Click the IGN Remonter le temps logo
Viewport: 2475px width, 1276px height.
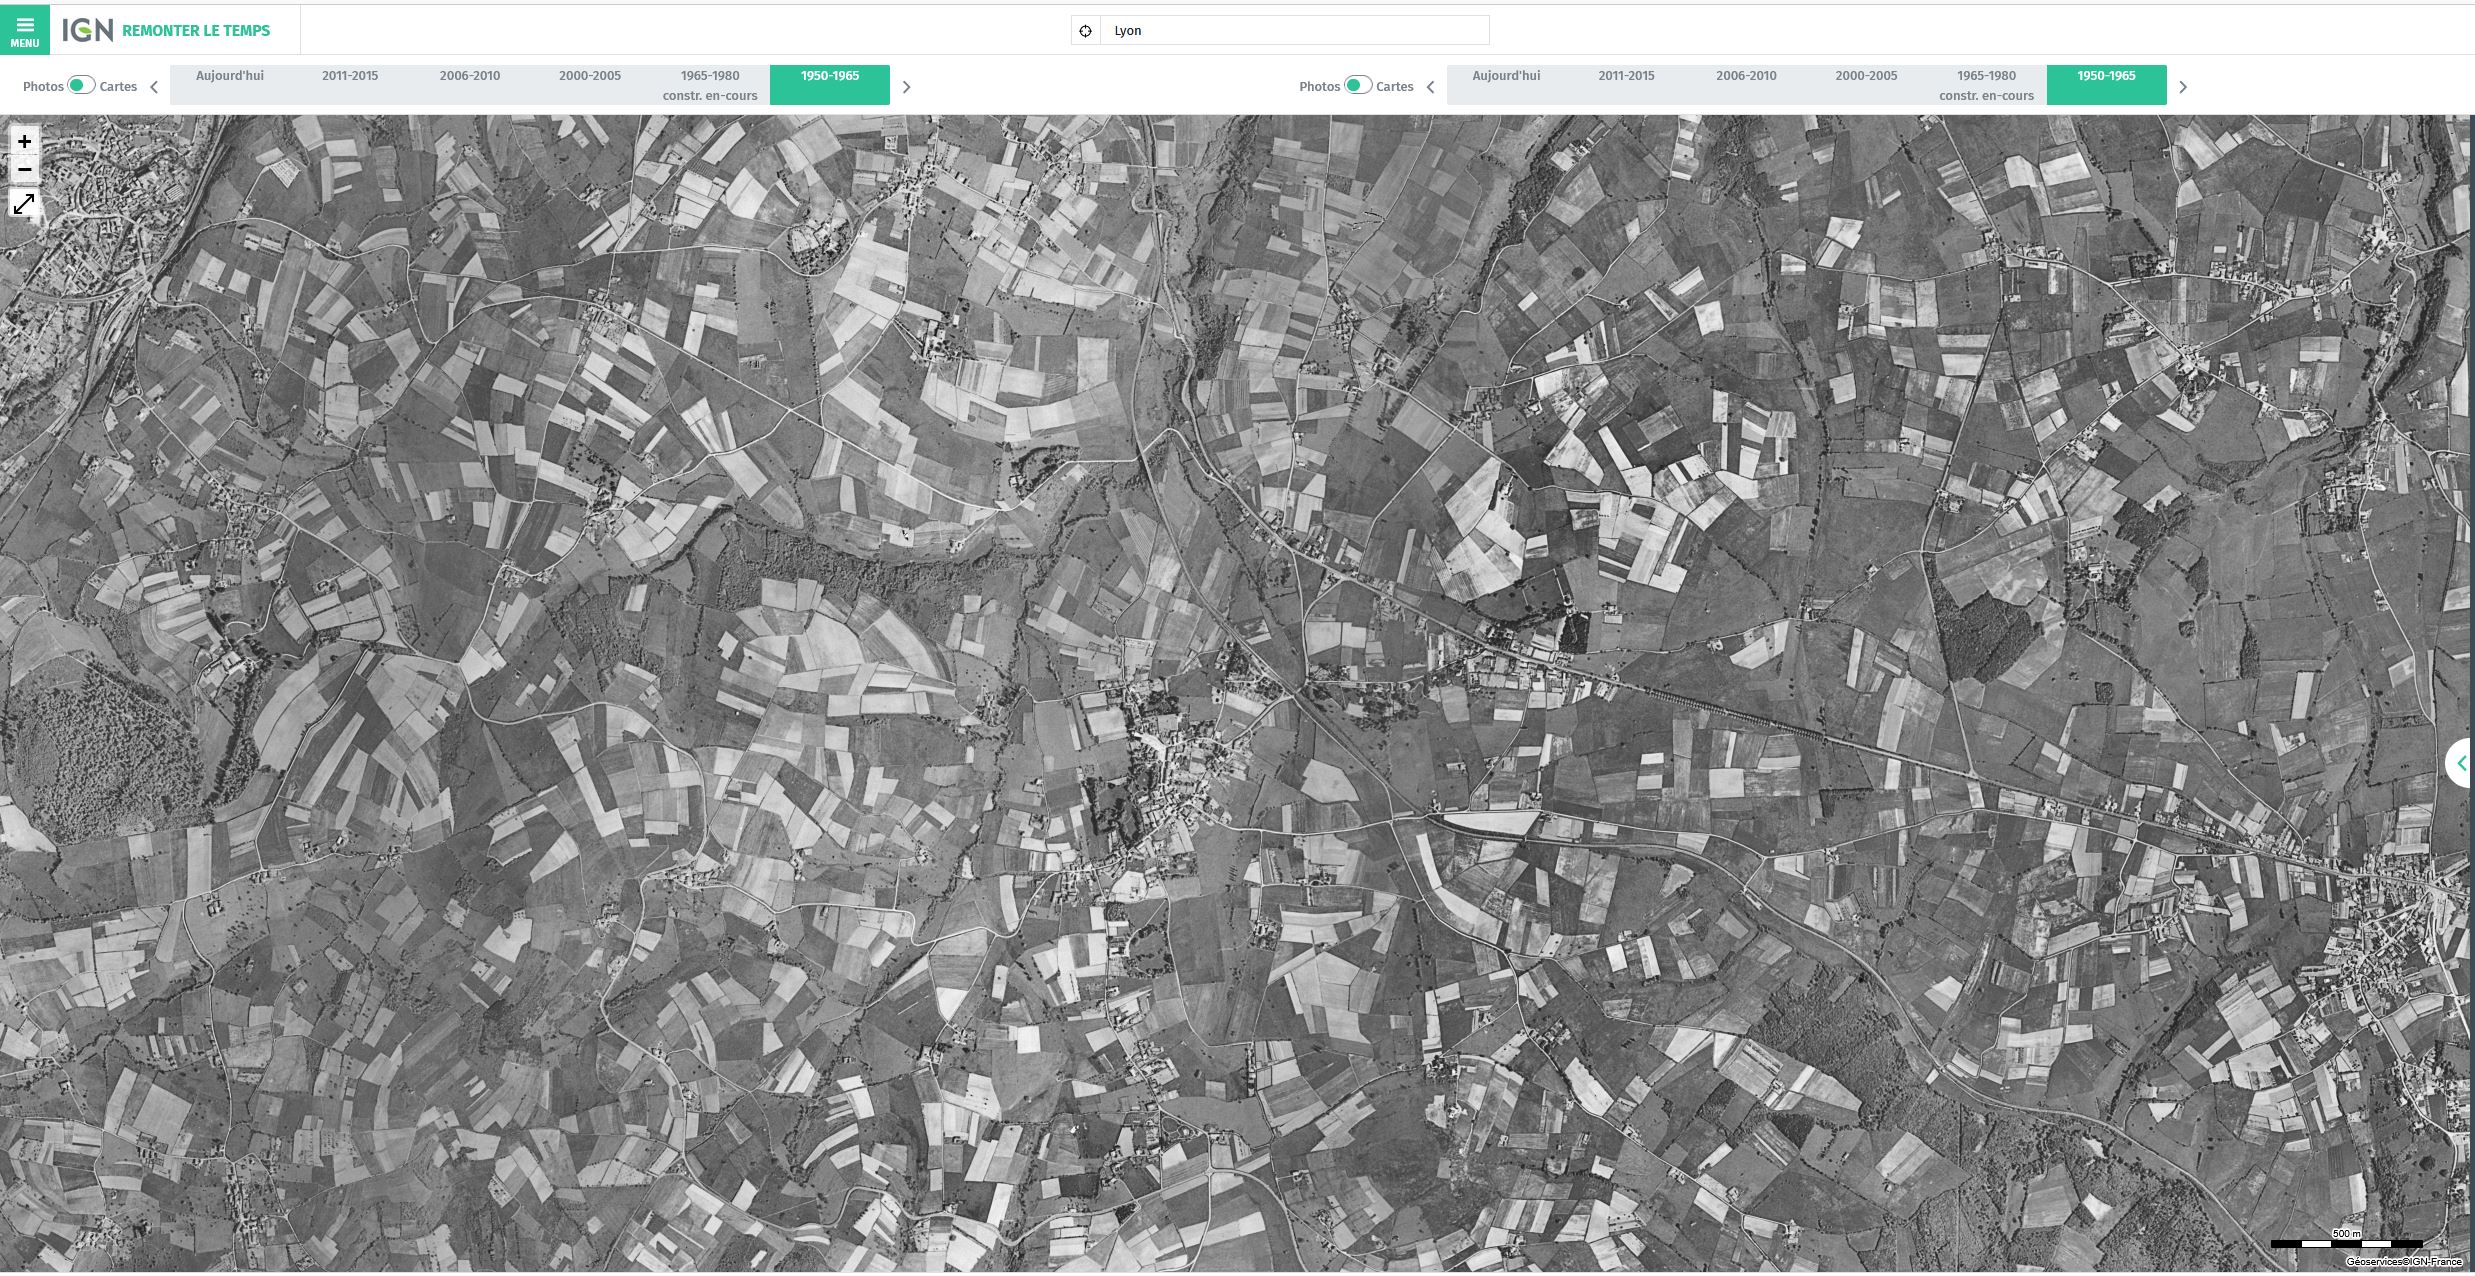pyautogui.click(x=166, y=30)
